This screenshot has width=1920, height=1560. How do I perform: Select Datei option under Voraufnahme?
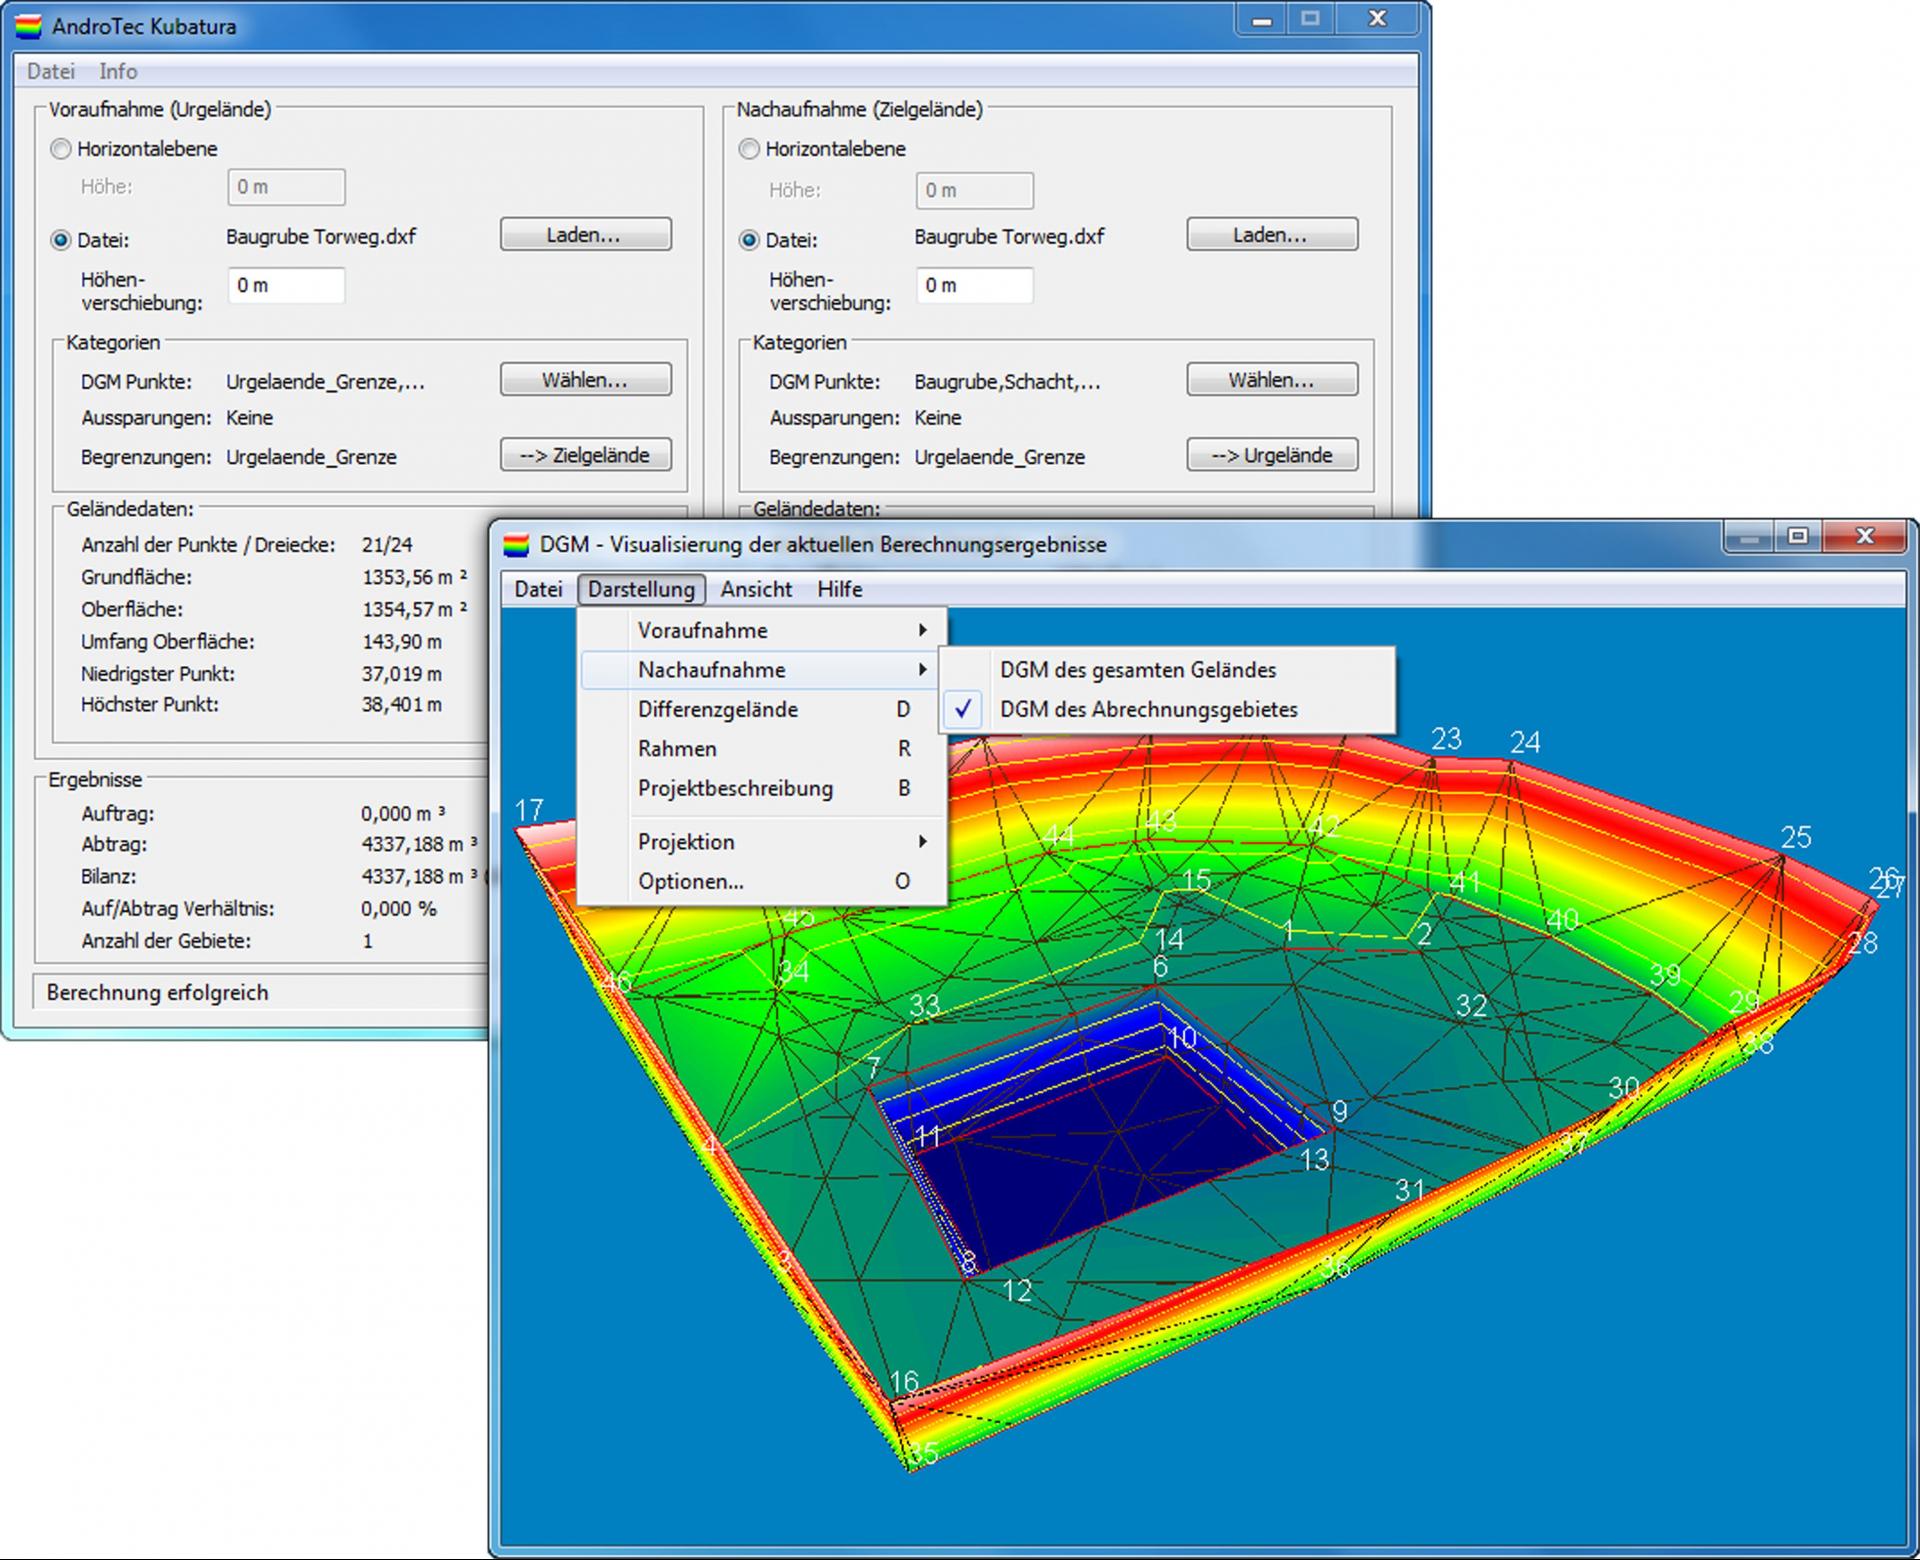coord(61,240)
